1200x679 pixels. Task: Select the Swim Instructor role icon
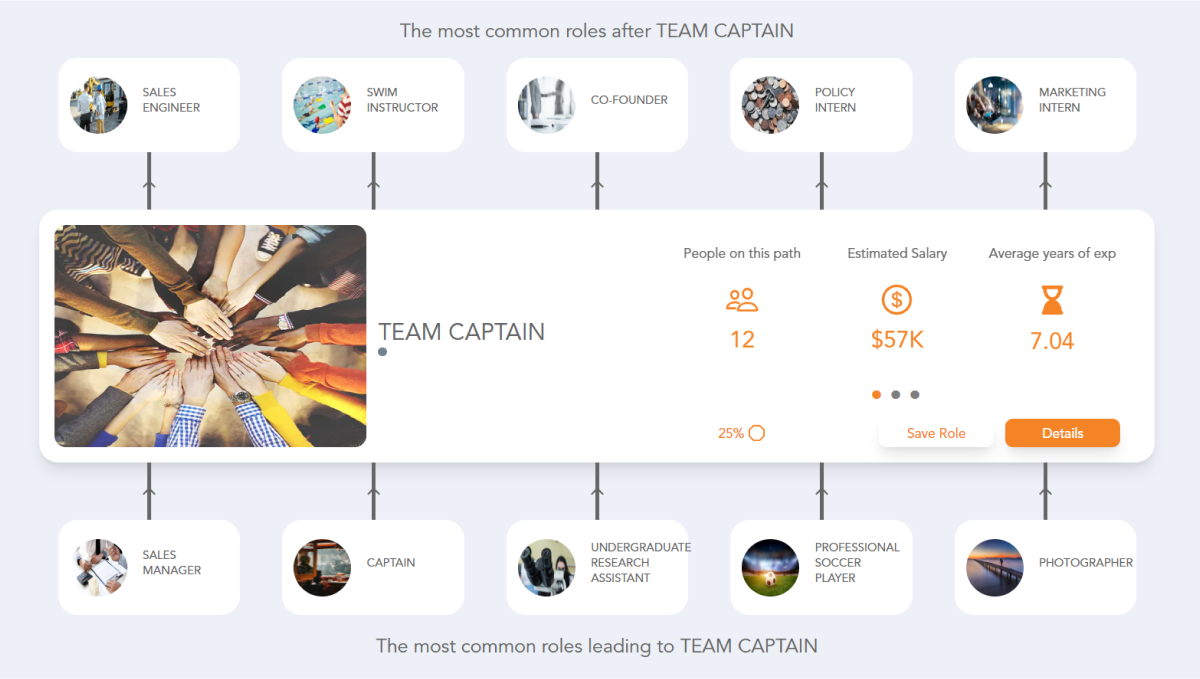(x=323, y=104)
